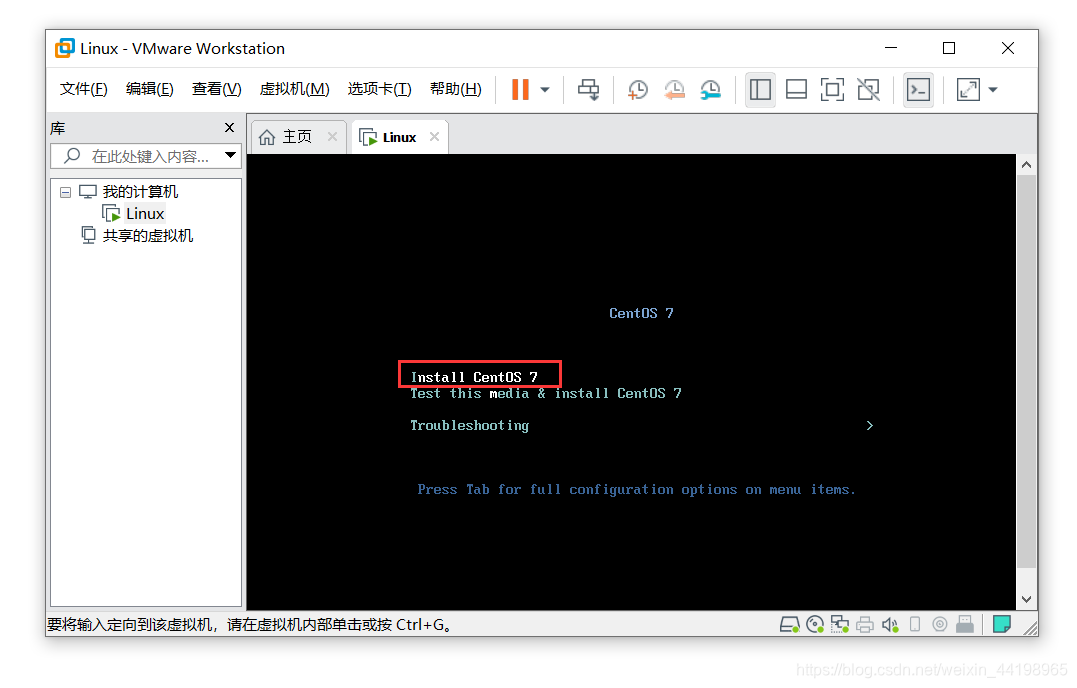Open the console view icon
The image size is (1077, 688).
tap(918, 89)
